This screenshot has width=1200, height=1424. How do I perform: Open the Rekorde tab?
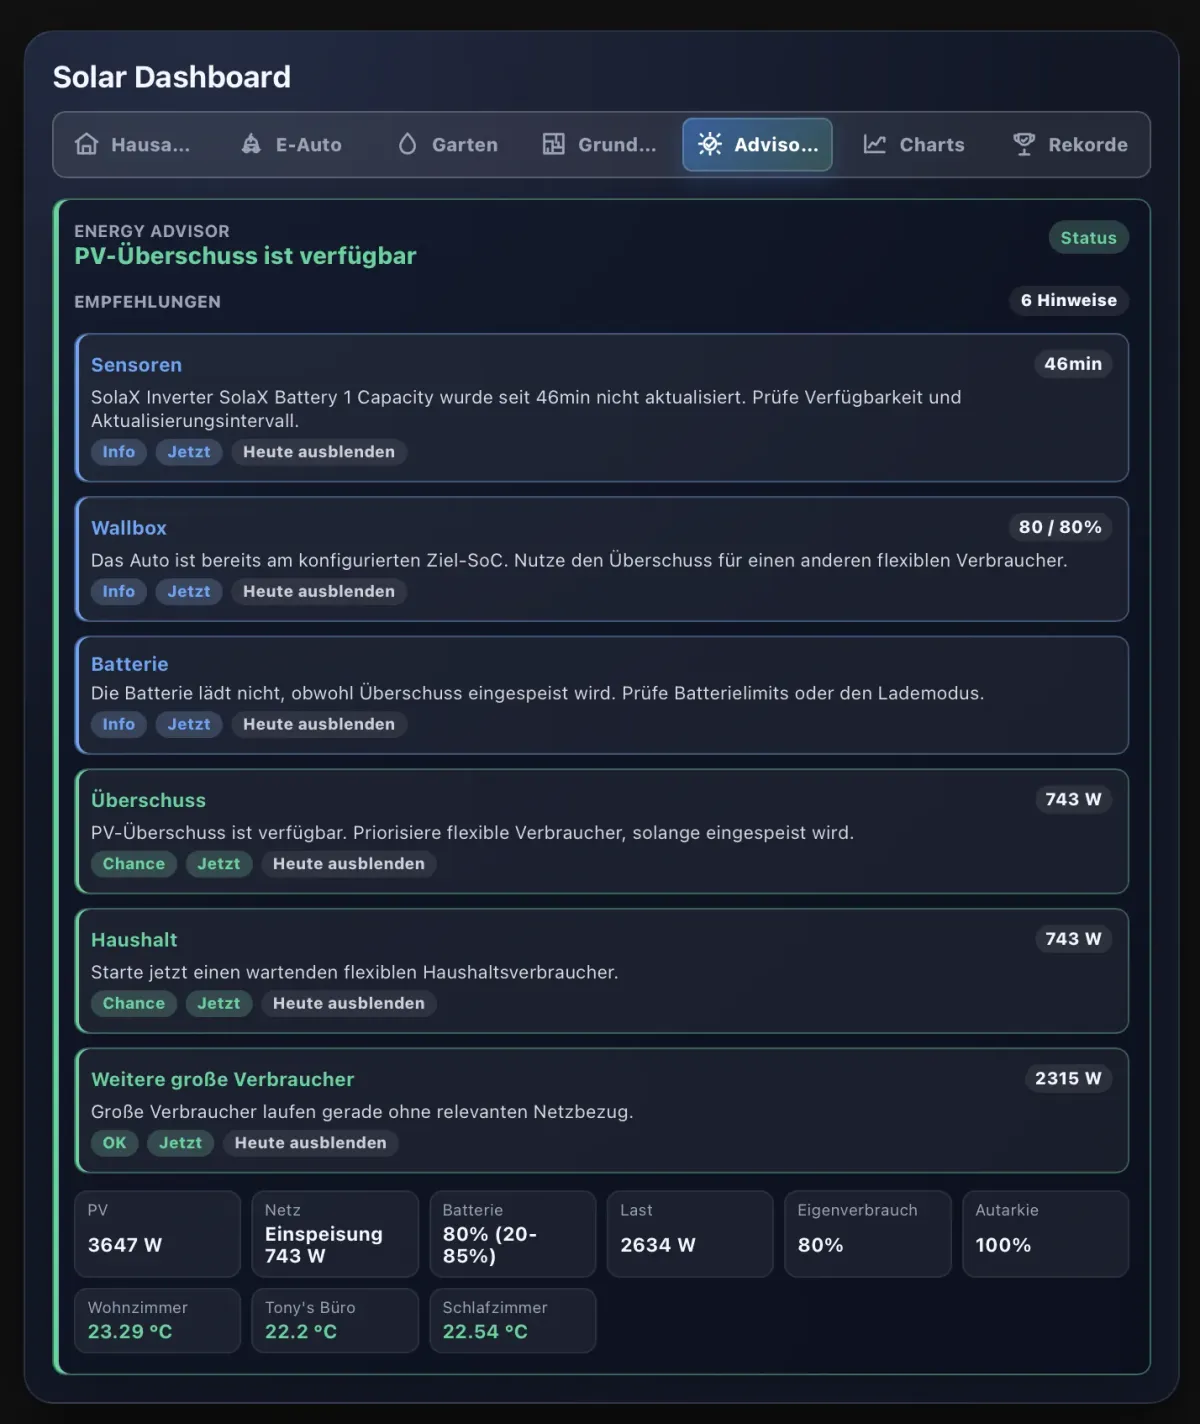1071,145
